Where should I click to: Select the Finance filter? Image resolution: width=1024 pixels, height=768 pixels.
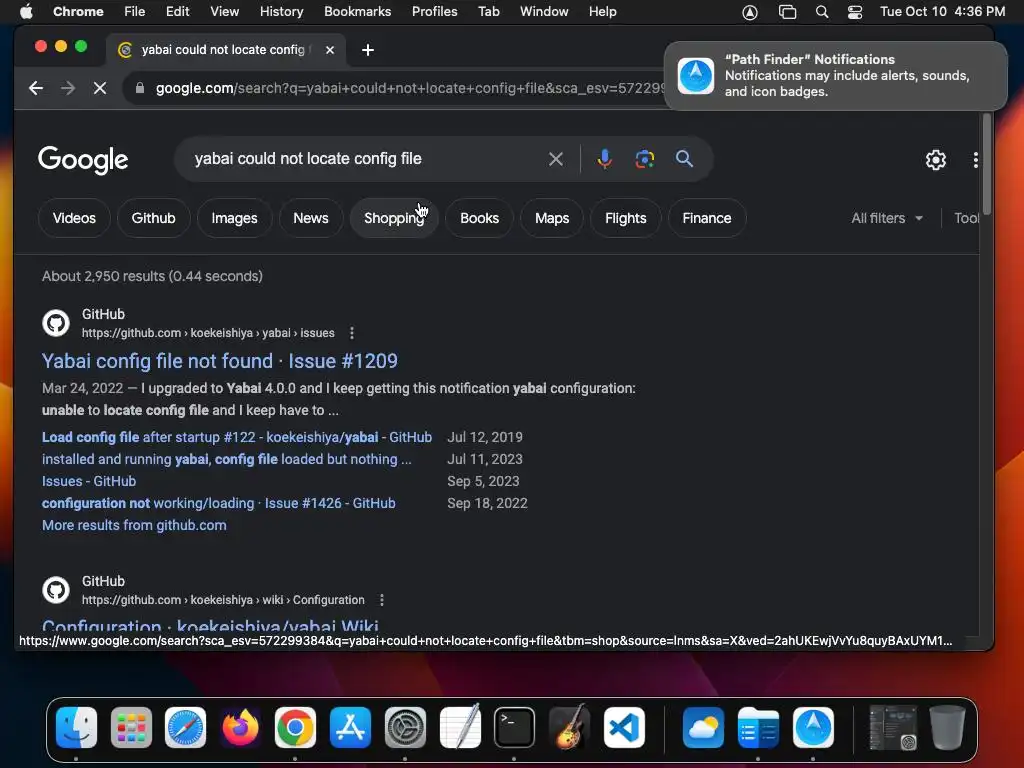[707, 218]
